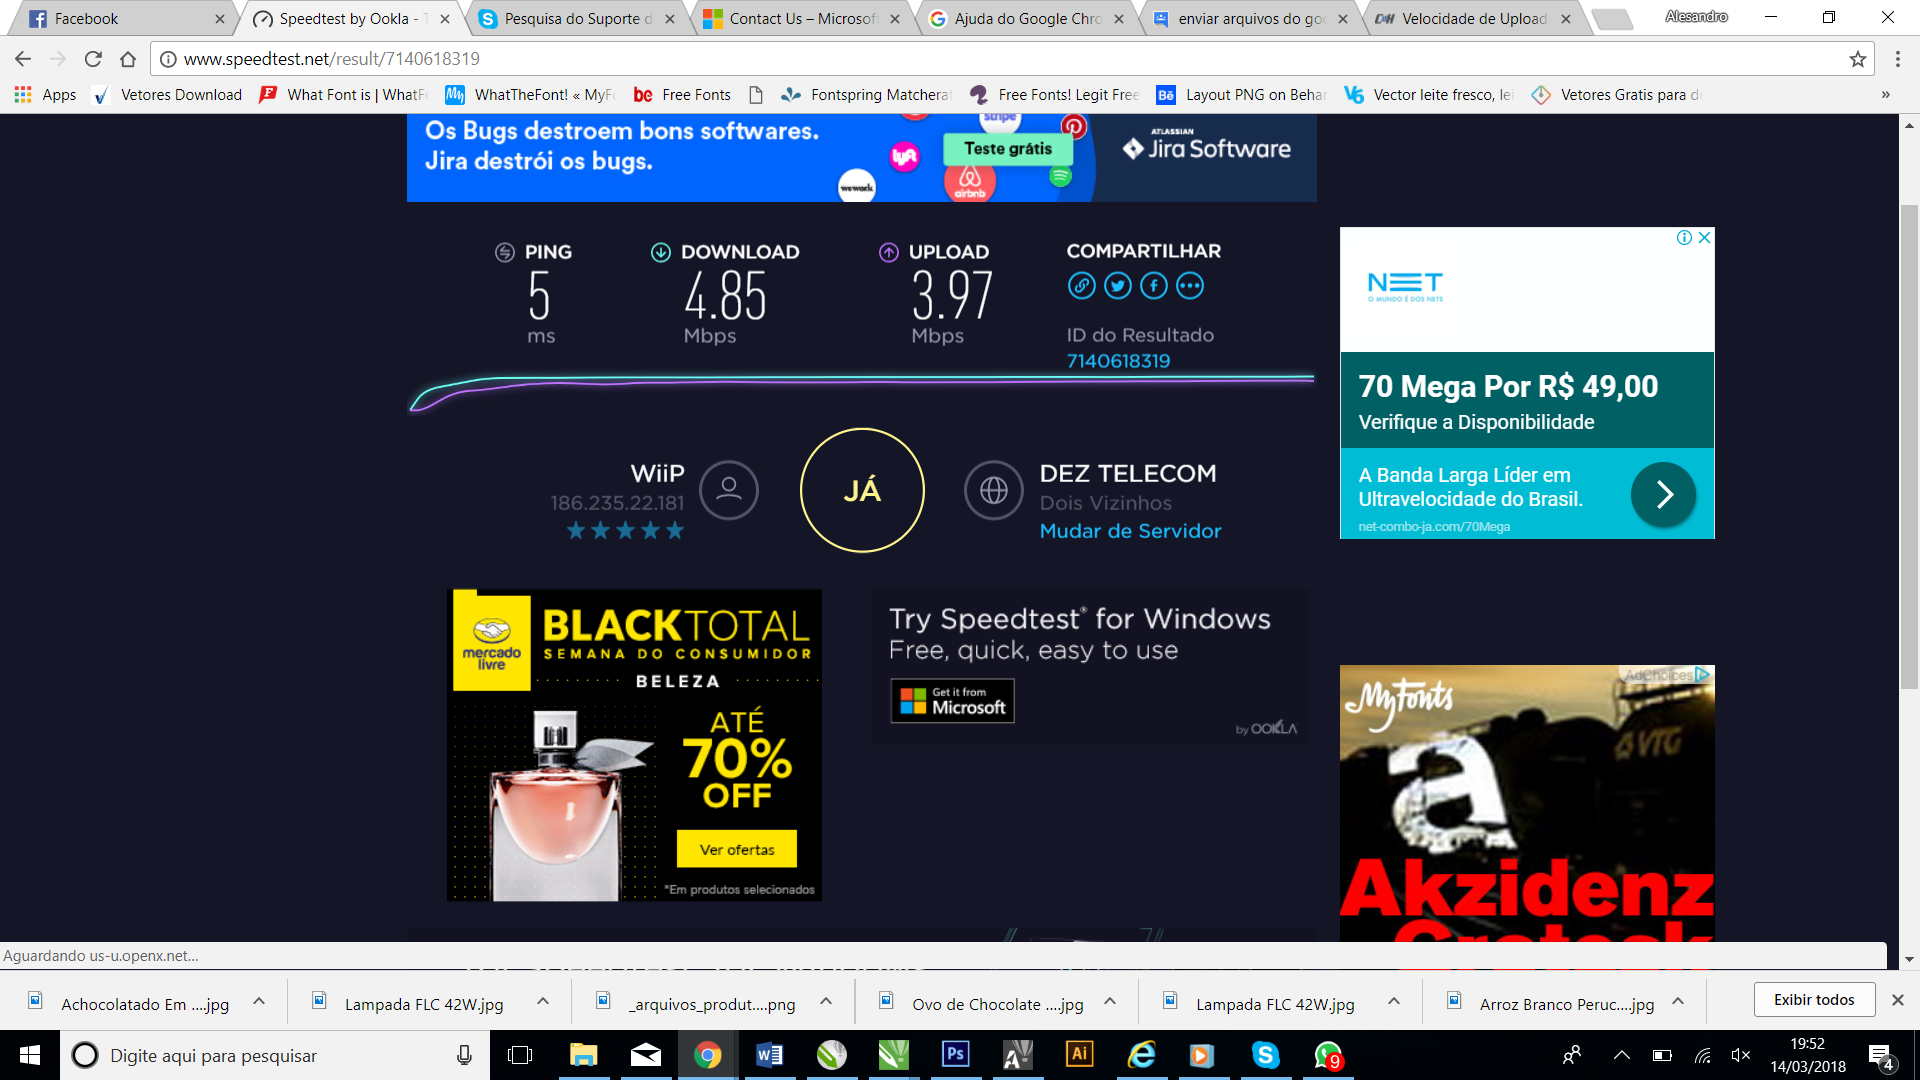Open Photoshop from taskbar
Image resolution: width=1920 pixels, height=1080 pixels.
(956, 1055)
